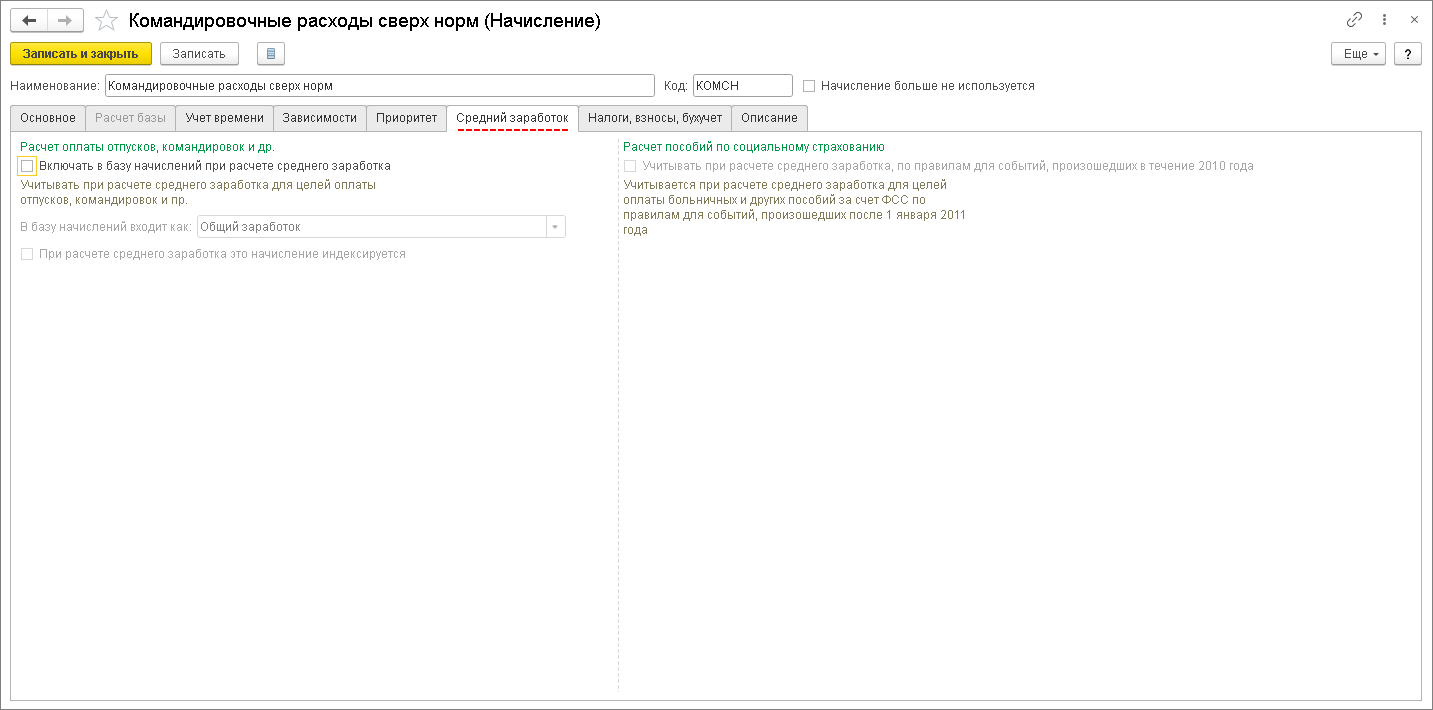The height and width of the screenshot is (710, 1433).
Task: Click the Командировочные расходы сверх норм (Начисление) title
Action: (x=365, y=20)
